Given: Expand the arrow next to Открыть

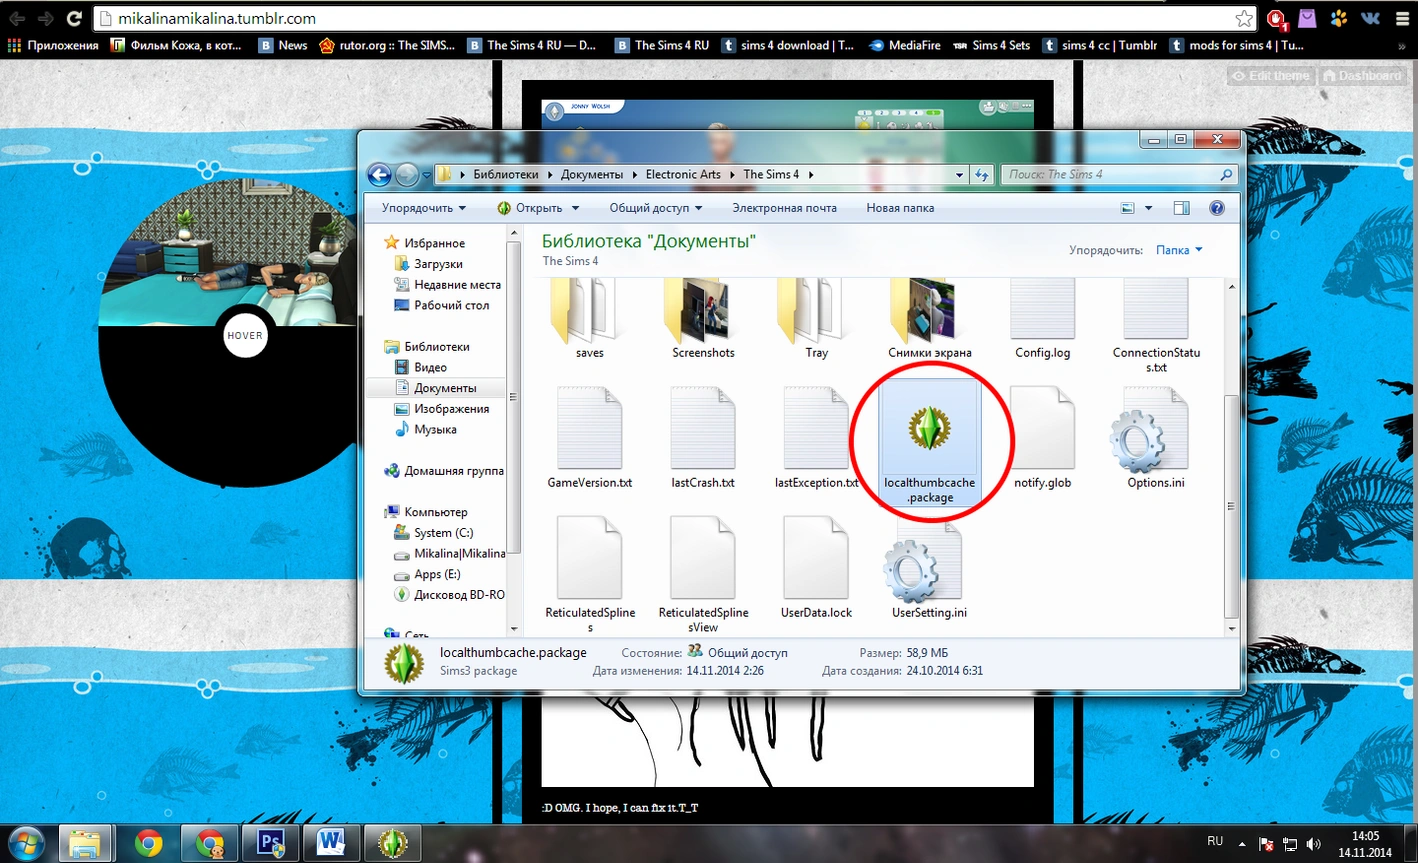Looking at the screenshot, I should pos(575,208).
